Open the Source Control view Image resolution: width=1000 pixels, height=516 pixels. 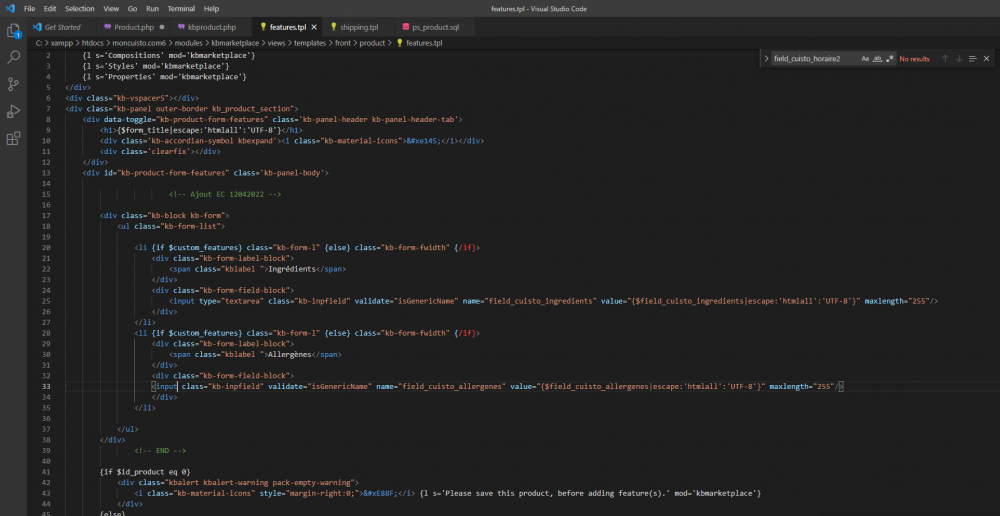(14, 84)
